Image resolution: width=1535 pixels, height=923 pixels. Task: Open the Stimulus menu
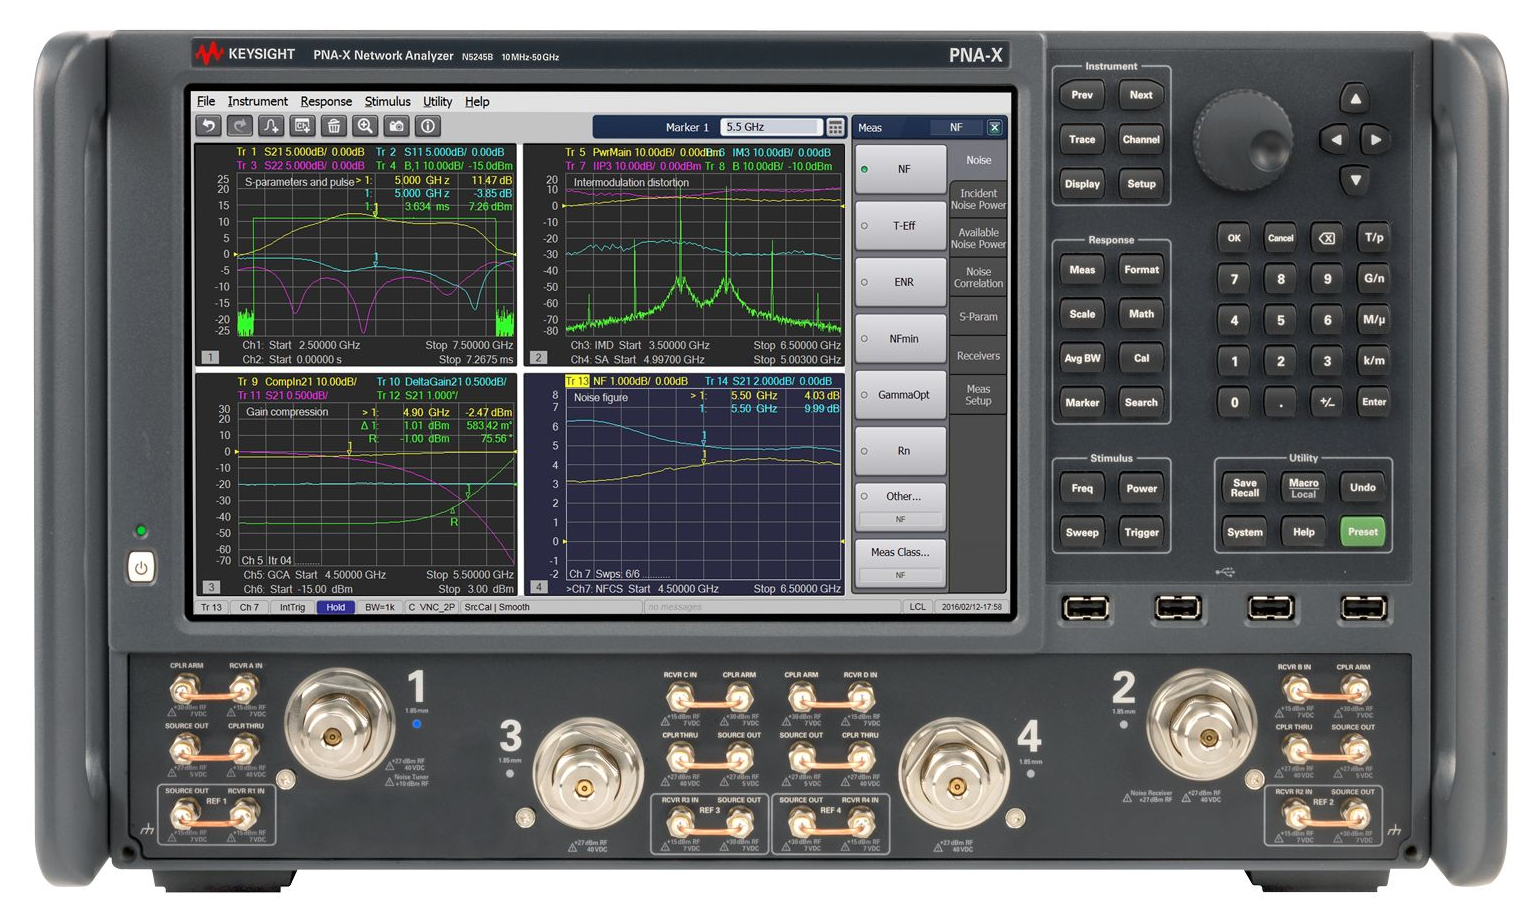point(387,101)
